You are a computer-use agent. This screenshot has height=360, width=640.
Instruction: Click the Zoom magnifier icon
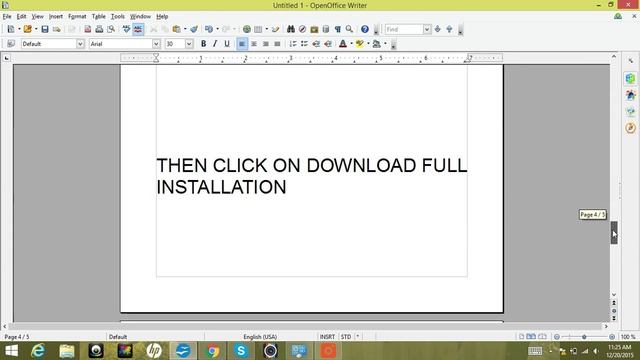(x=349, y=29)
